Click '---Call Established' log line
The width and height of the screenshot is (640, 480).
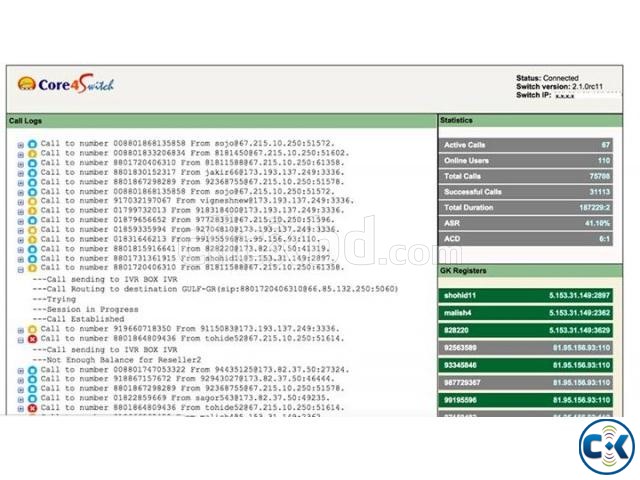tap(78, 319)
